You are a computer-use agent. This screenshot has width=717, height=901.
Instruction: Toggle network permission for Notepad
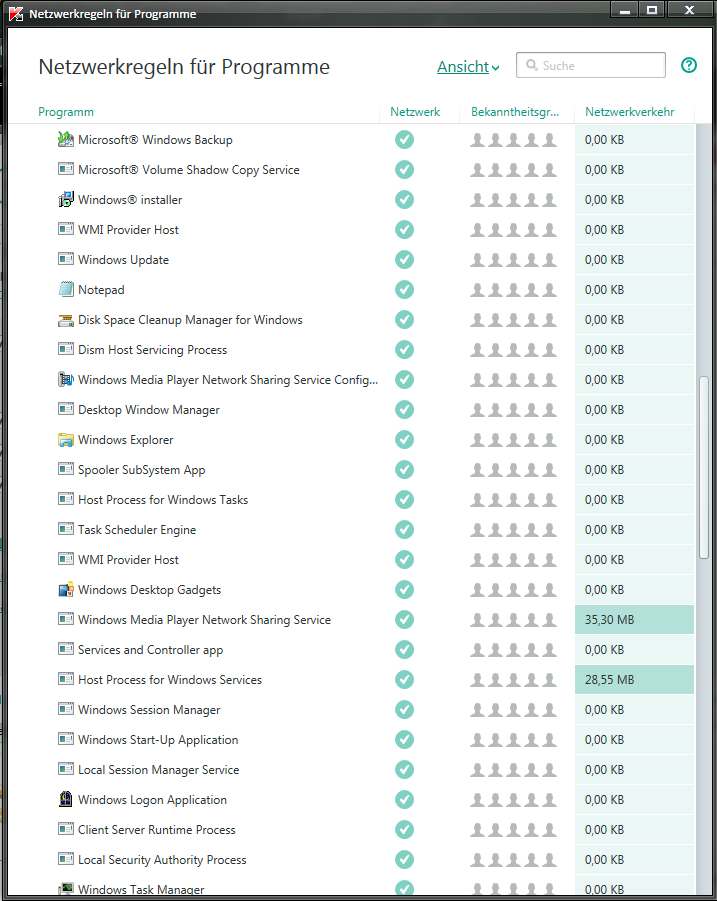tap(404, 290)
